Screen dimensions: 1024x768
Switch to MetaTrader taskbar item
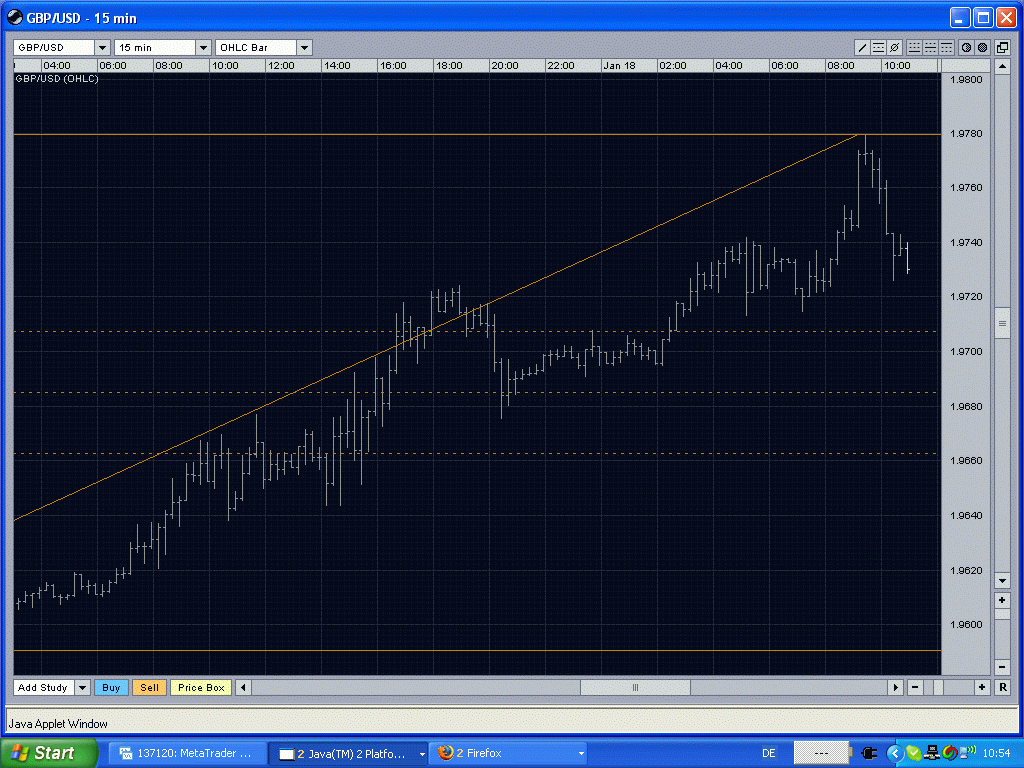[187, 754]
